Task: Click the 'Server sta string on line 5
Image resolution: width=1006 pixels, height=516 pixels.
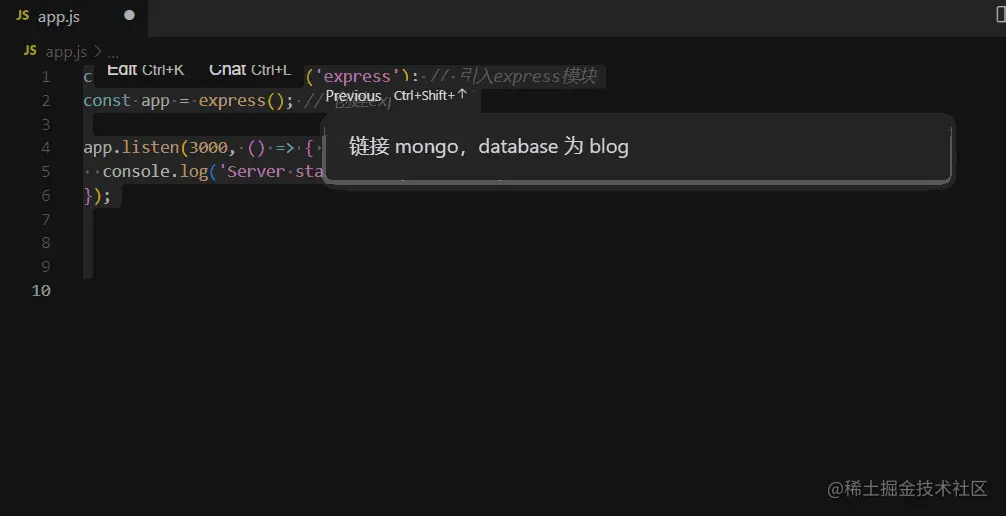Action: point(272,171)
